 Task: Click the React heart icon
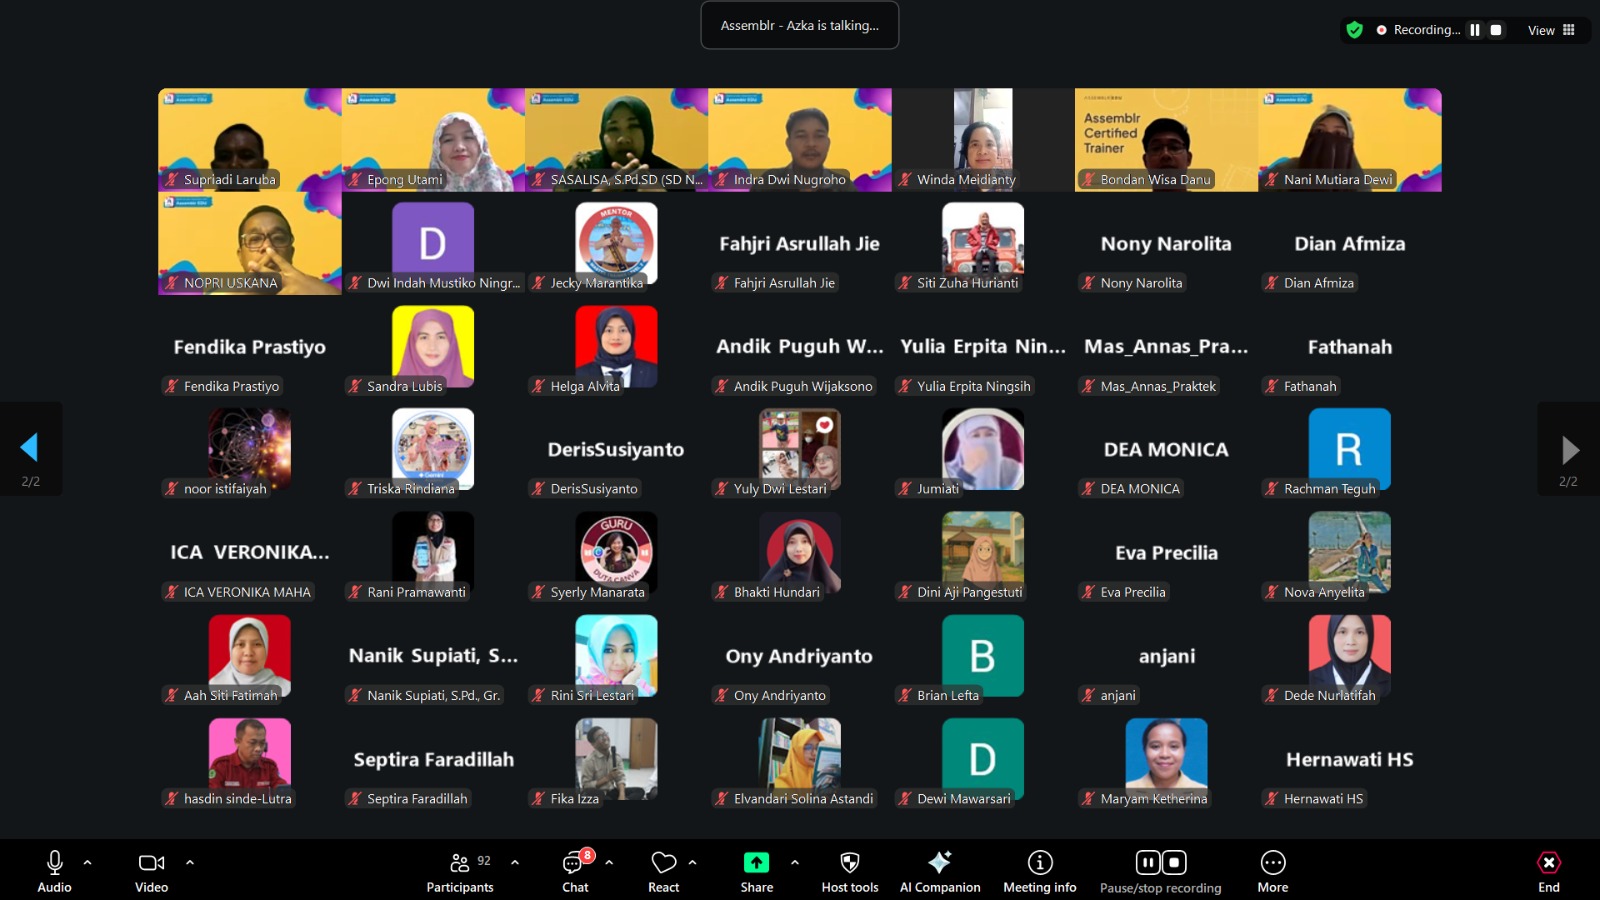[x=663, y=863]
